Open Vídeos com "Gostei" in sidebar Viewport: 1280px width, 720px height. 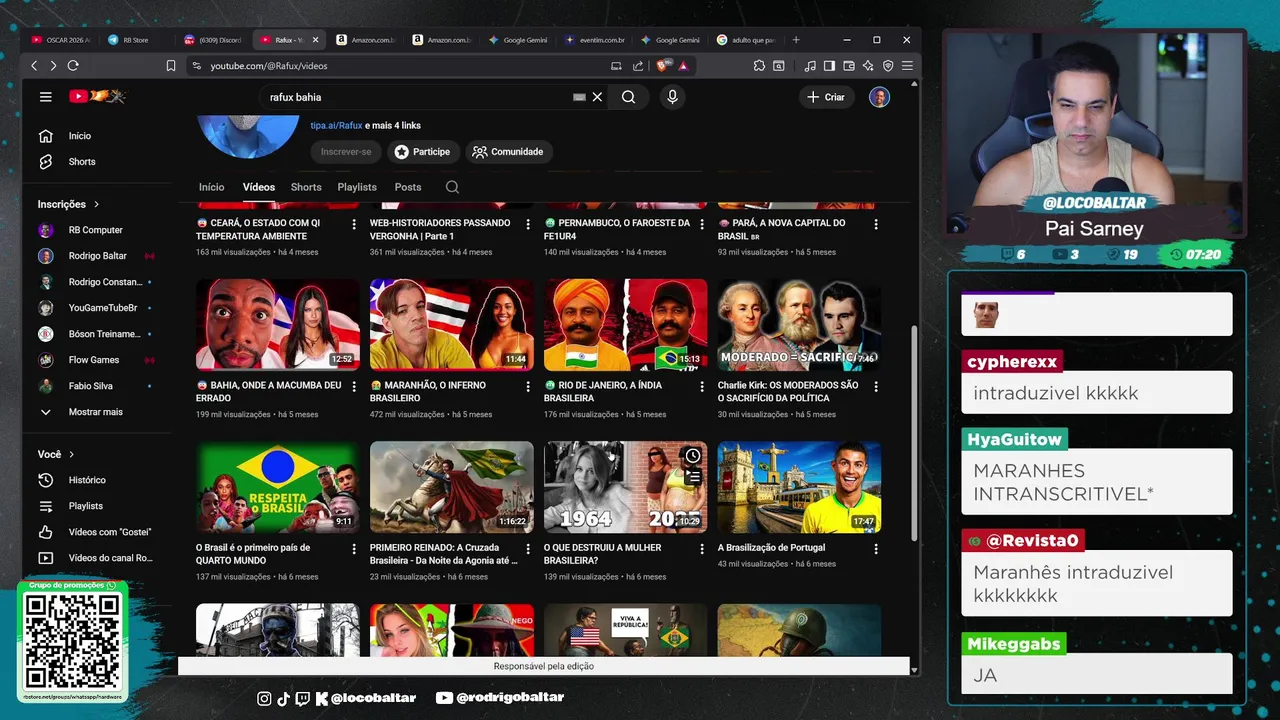pos(110,532)
